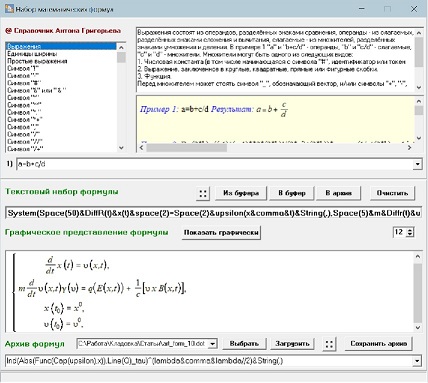Viewport: 428px width, 383px height.
Task: Send the formula with В архив button
Action: 338,193
